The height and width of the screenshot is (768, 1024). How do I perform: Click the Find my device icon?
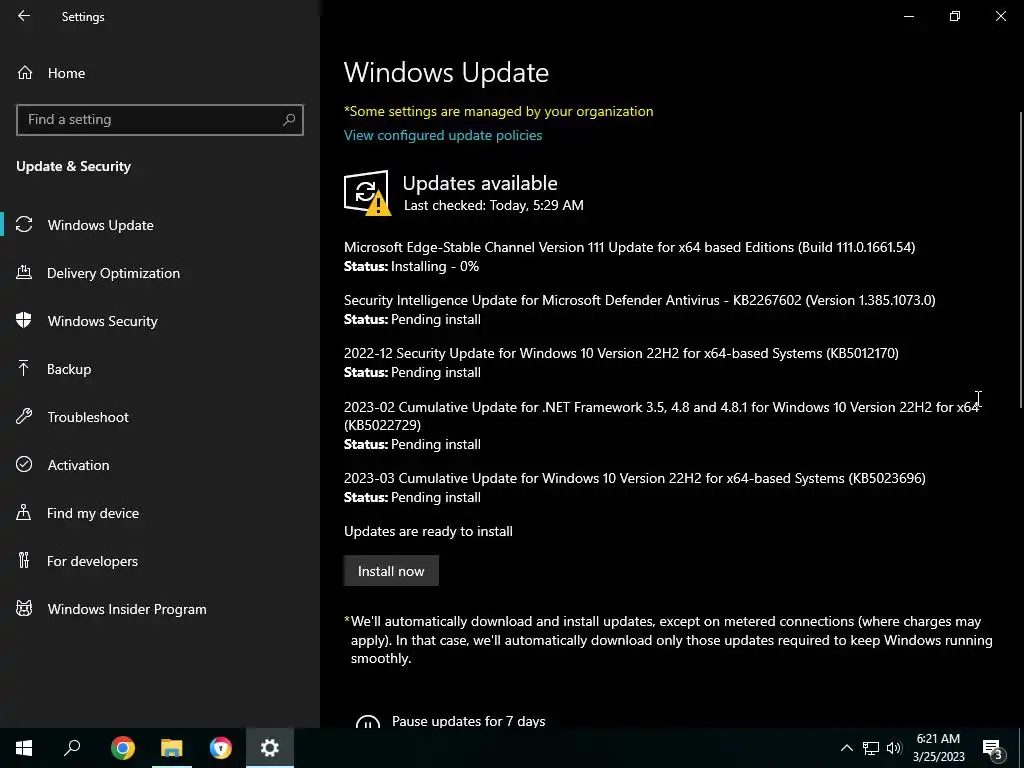[24, 513]
